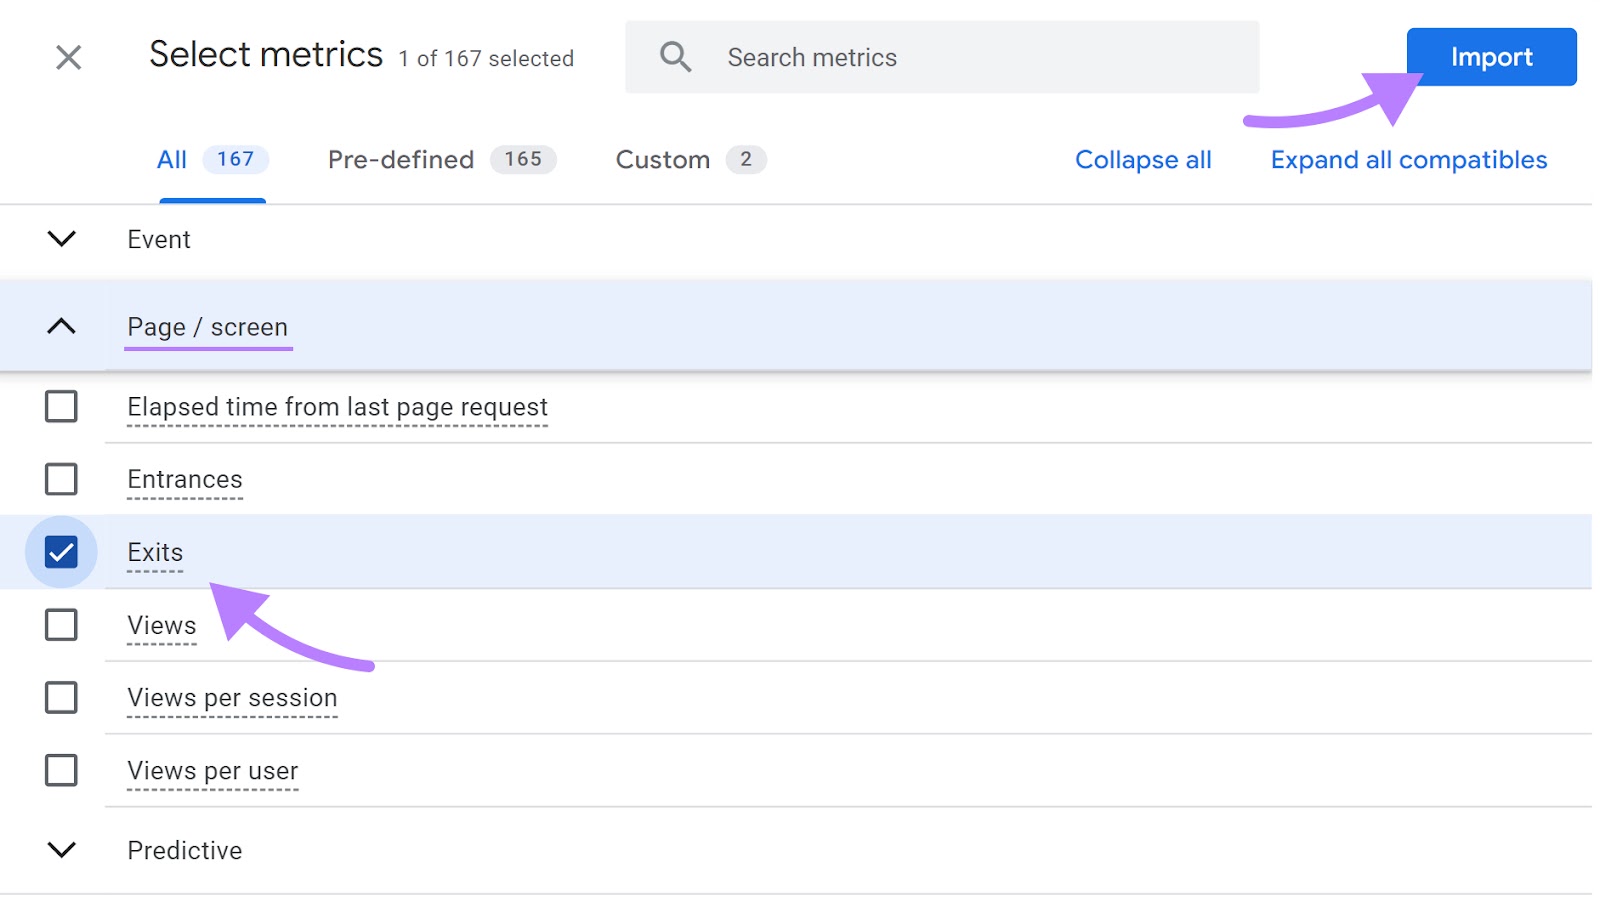
Task: Select the Views per session checkbox
Action: click(x=61, y=698)
